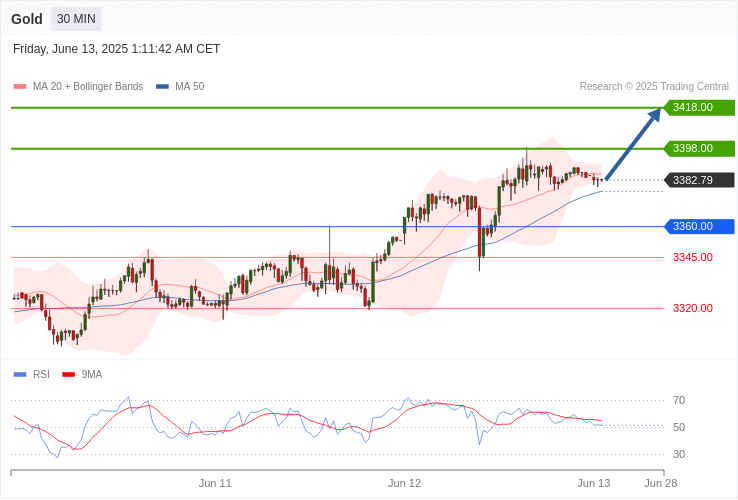
Task: Click the Jun 12 axis label
Action: click(404, 483)
